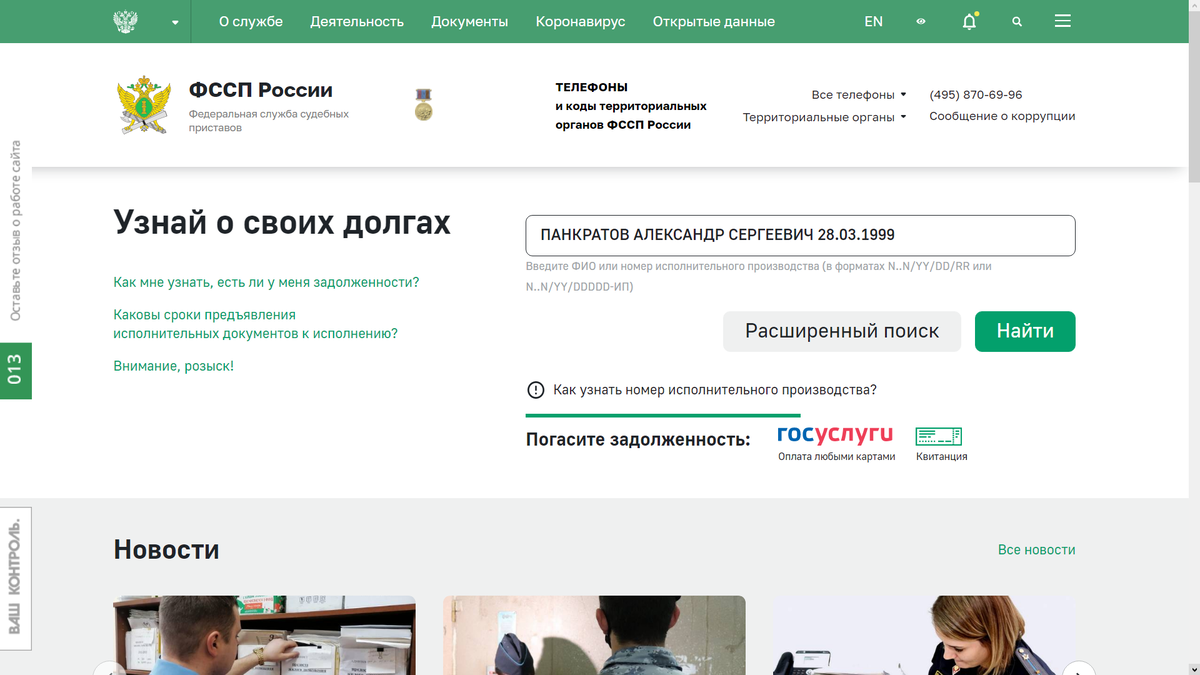Open Как узнать номер исполнительного производства link
The height and width of the screenshot is (675, 1200).
tap(715, 390)
